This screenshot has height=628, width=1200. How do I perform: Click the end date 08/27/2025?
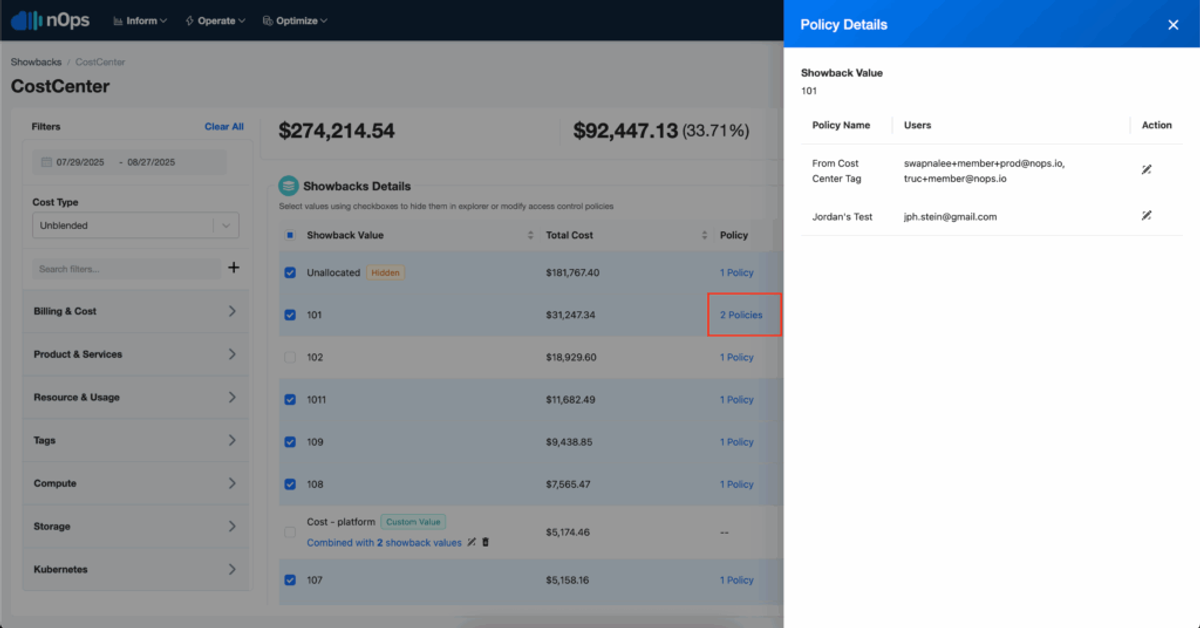[x=153, y=162]
